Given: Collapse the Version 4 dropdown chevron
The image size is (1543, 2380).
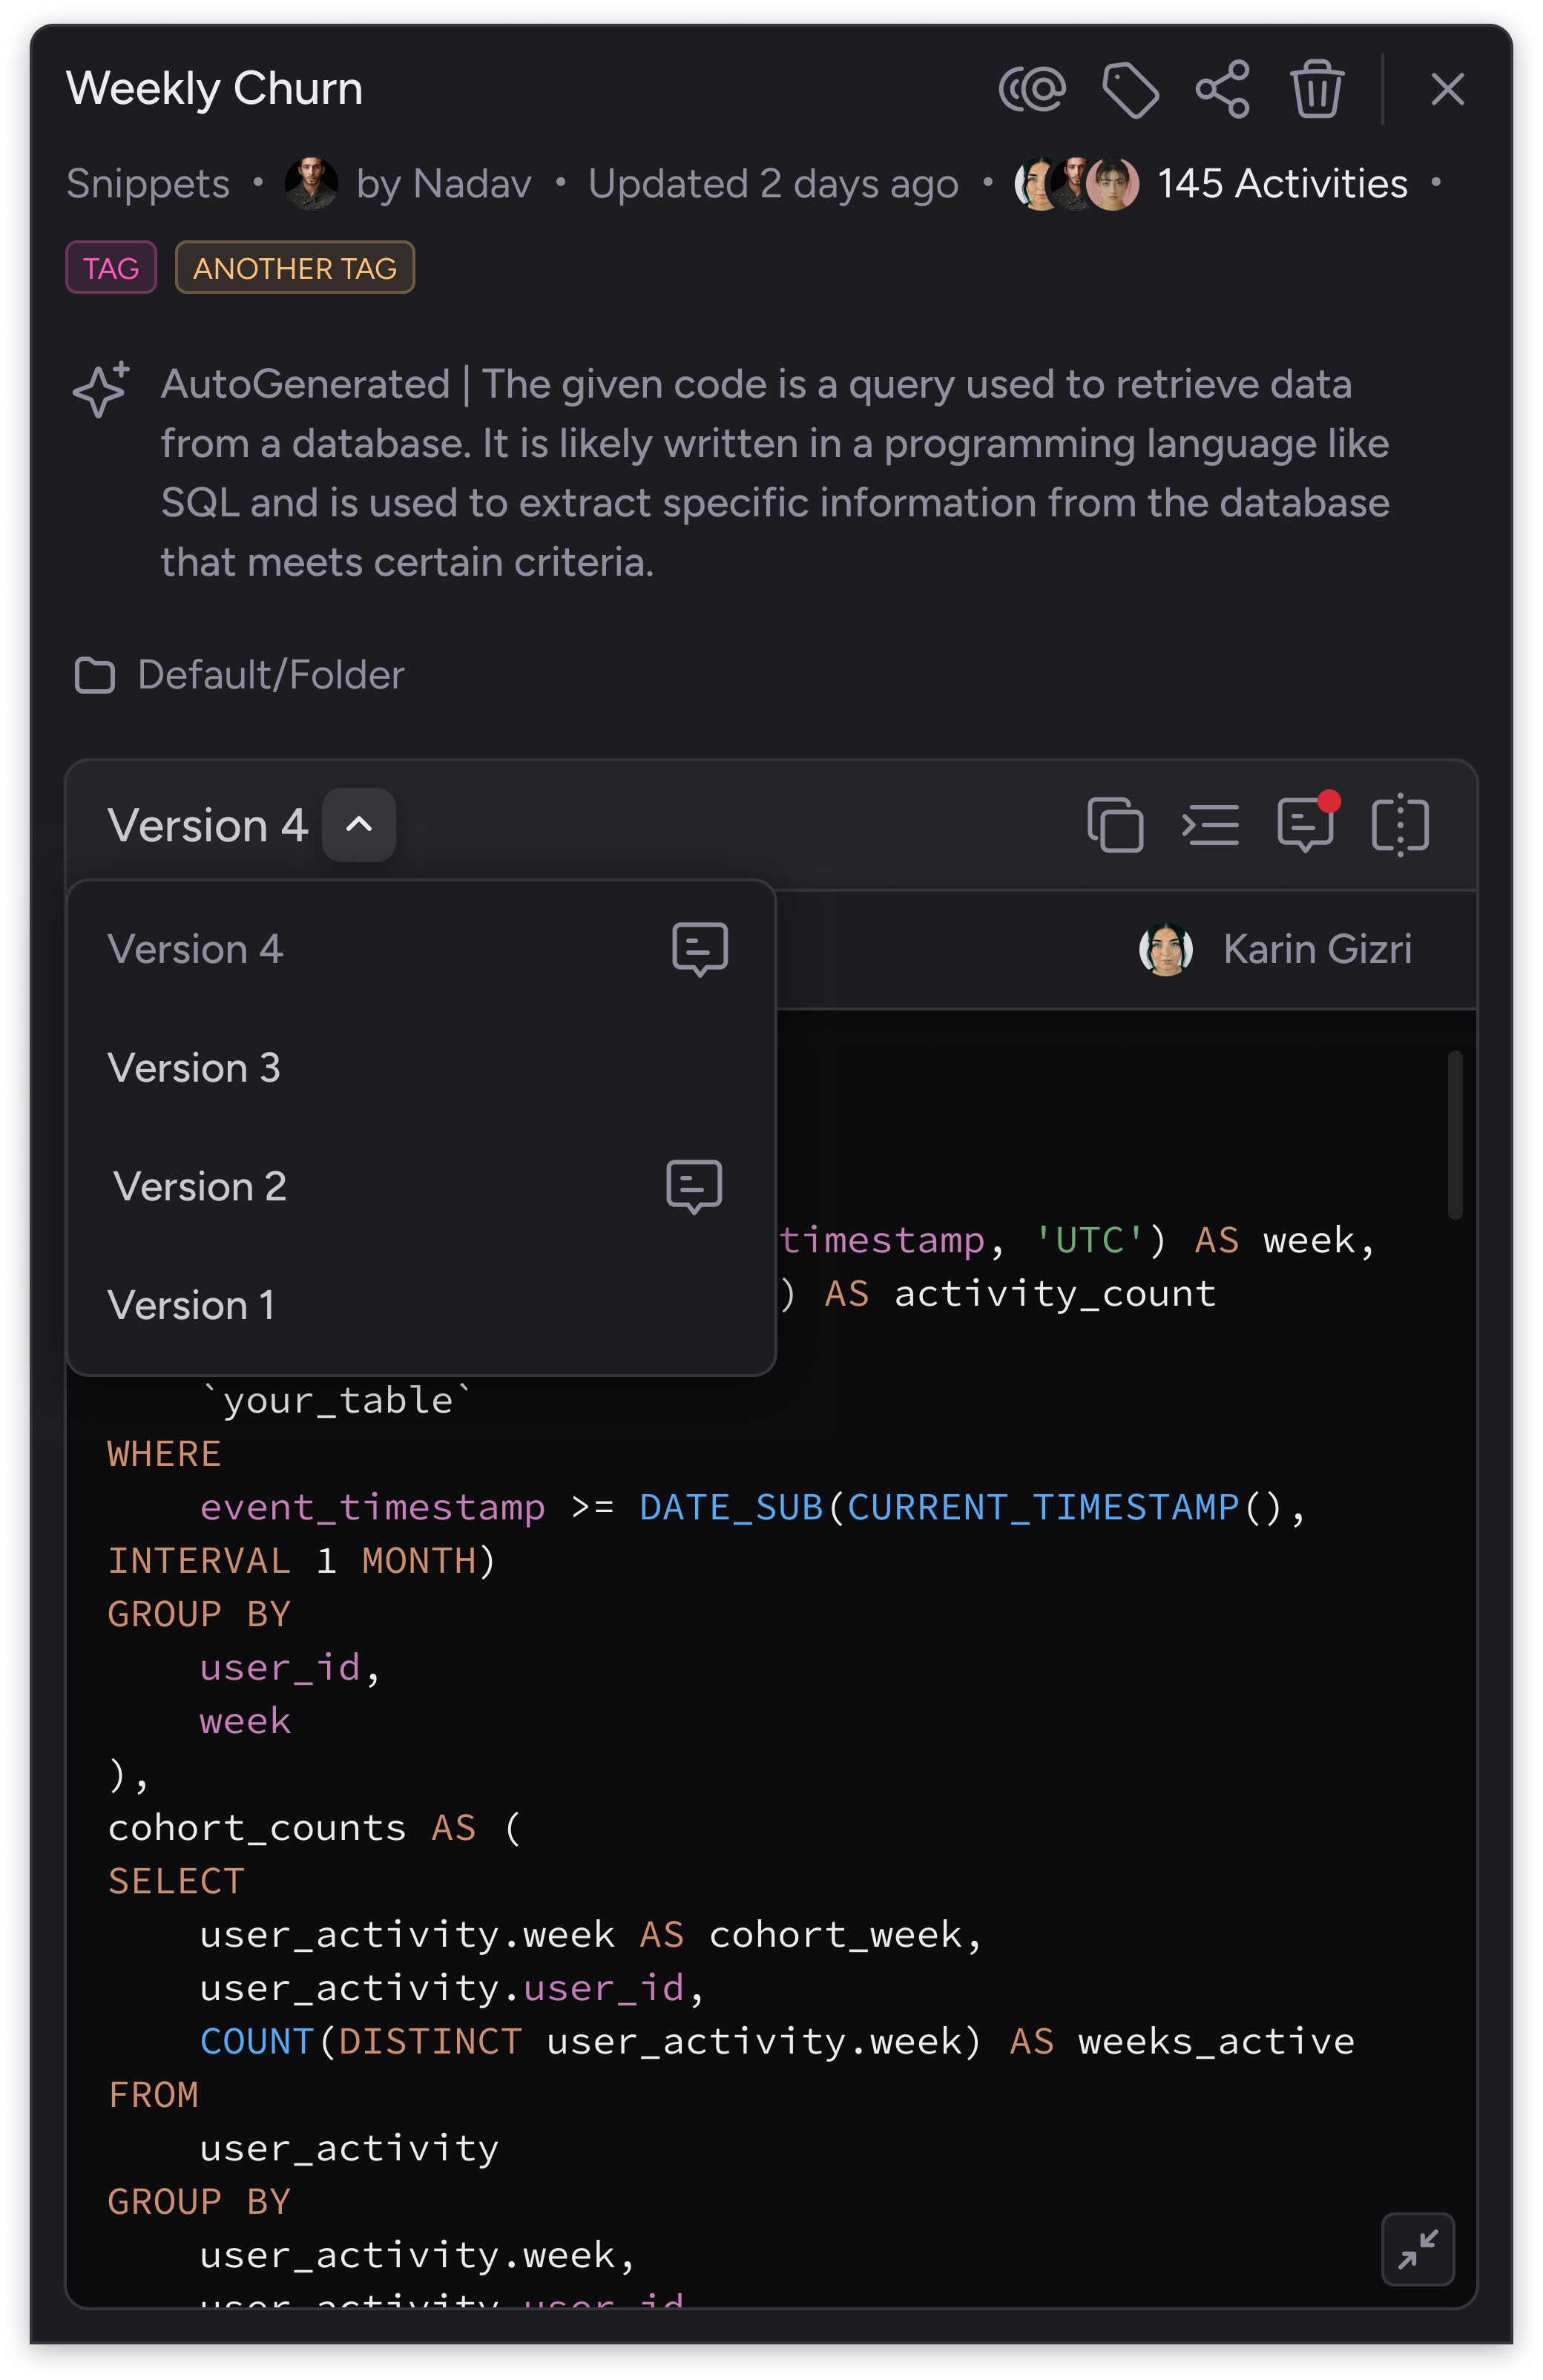Looking at the screenshot, I should click(358, 825).
